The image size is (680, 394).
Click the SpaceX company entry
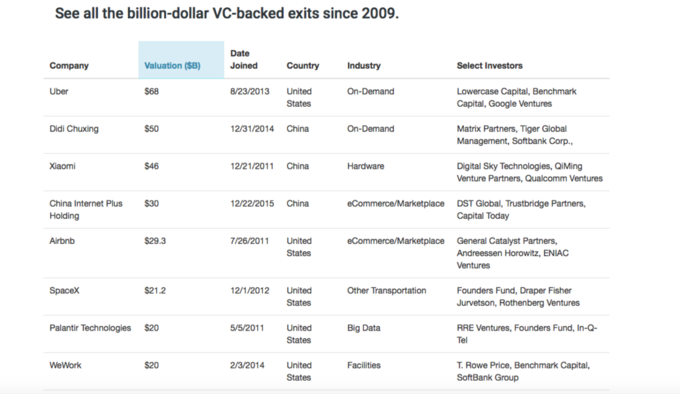(x=65, y=290)
